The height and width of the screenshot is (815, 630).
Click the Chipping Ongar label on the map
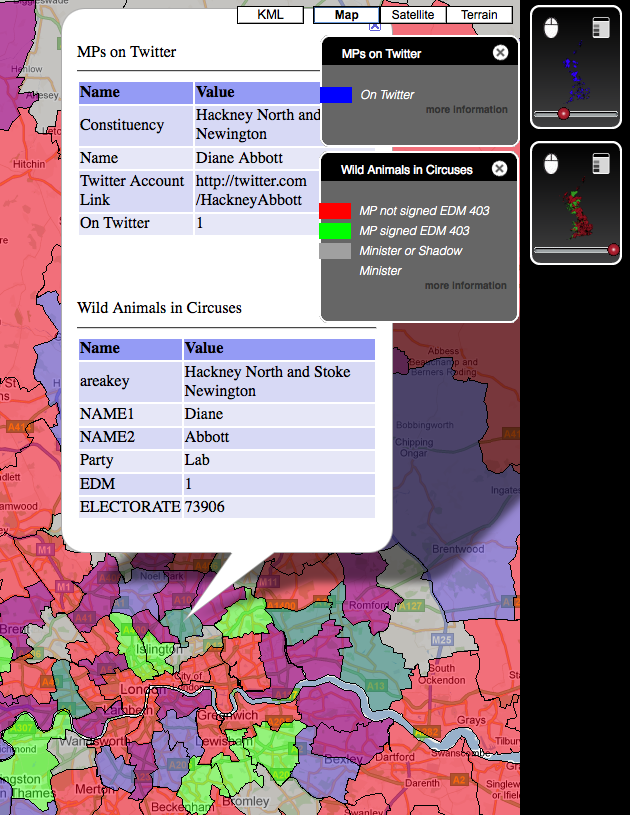pos(414,447)
